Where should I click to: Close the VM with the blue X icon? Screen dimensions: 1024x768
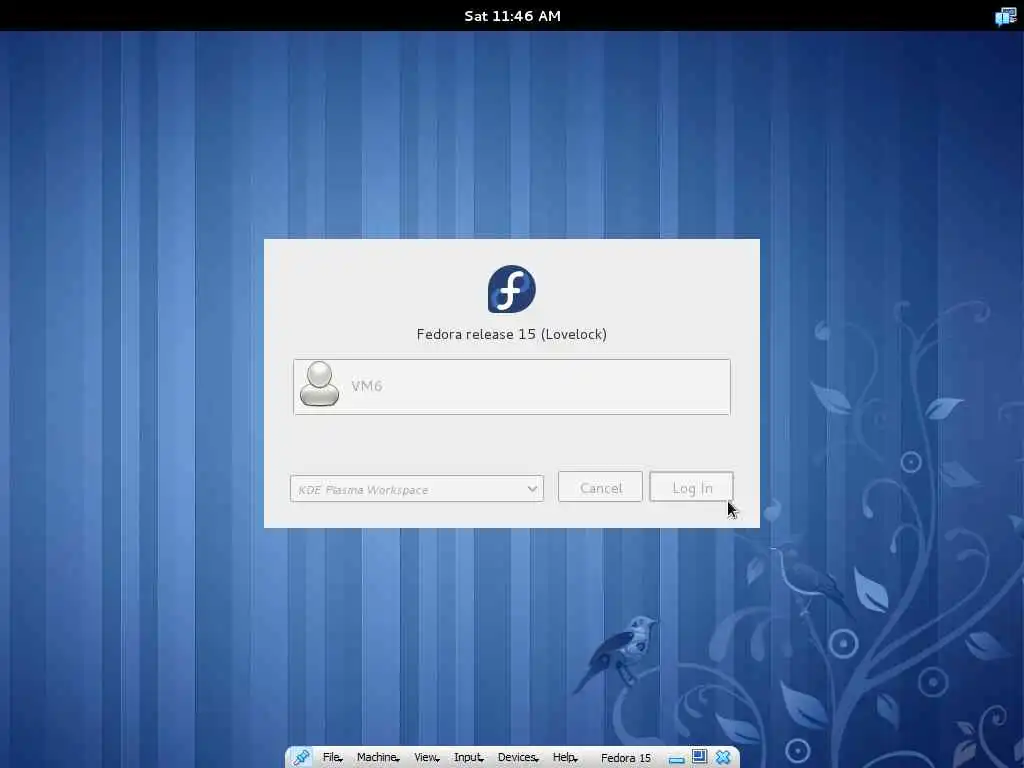pos(722,758)
